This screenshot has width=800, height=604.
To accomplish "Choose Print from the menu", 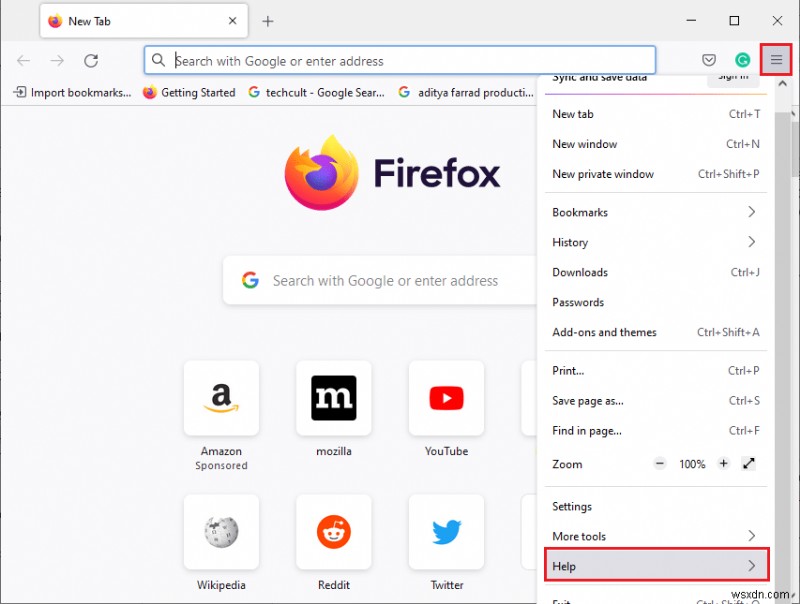I will (656, 371).
